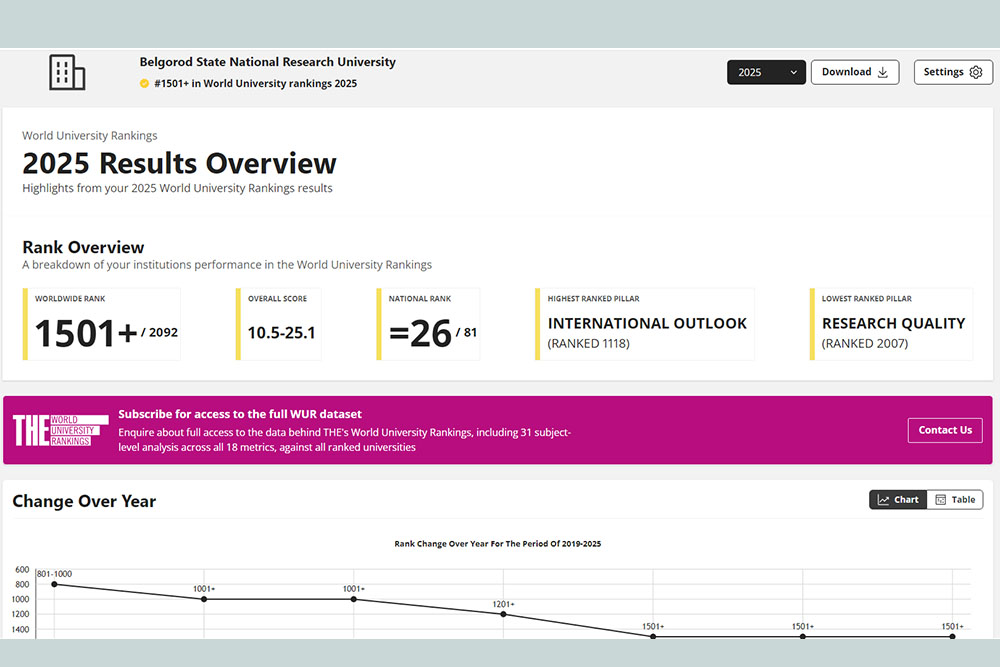Click the chart title "Rank Change Over Year"
Viewport: 1000px width, 667px height.
pyautogui.click(x=497, y=544)
